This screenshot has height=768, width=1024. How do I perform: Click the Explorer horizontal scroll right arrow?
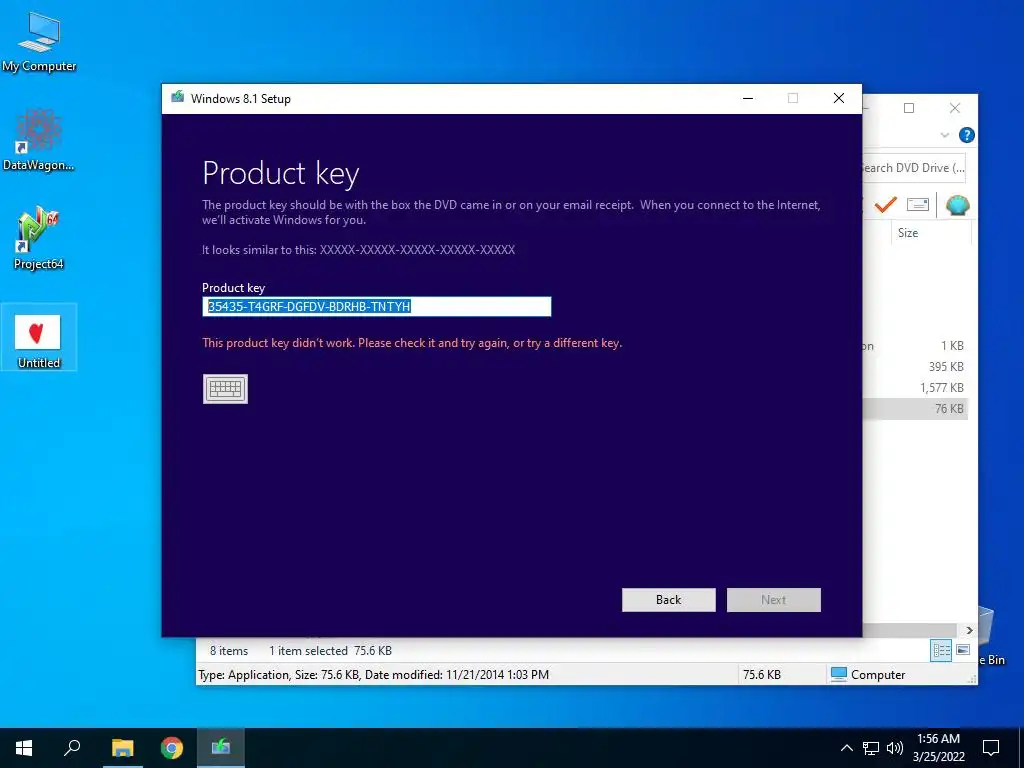(x=969, y=630)
